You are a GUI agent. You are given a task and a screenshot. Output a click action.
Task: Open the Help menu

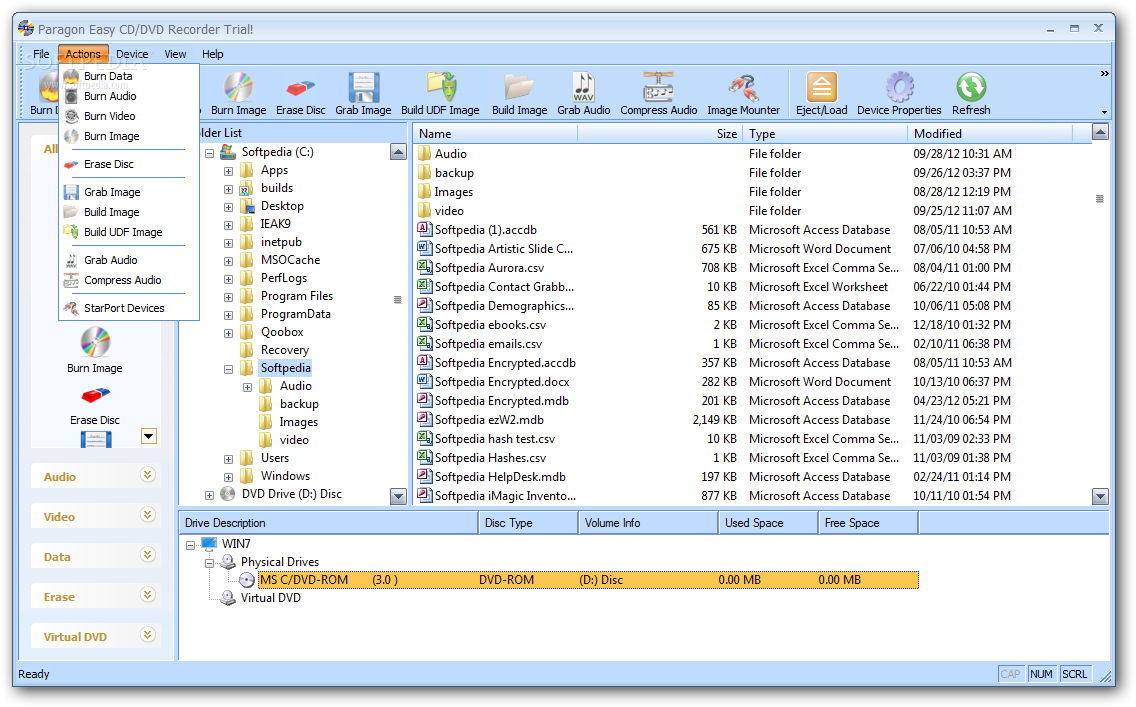point(212,54)
